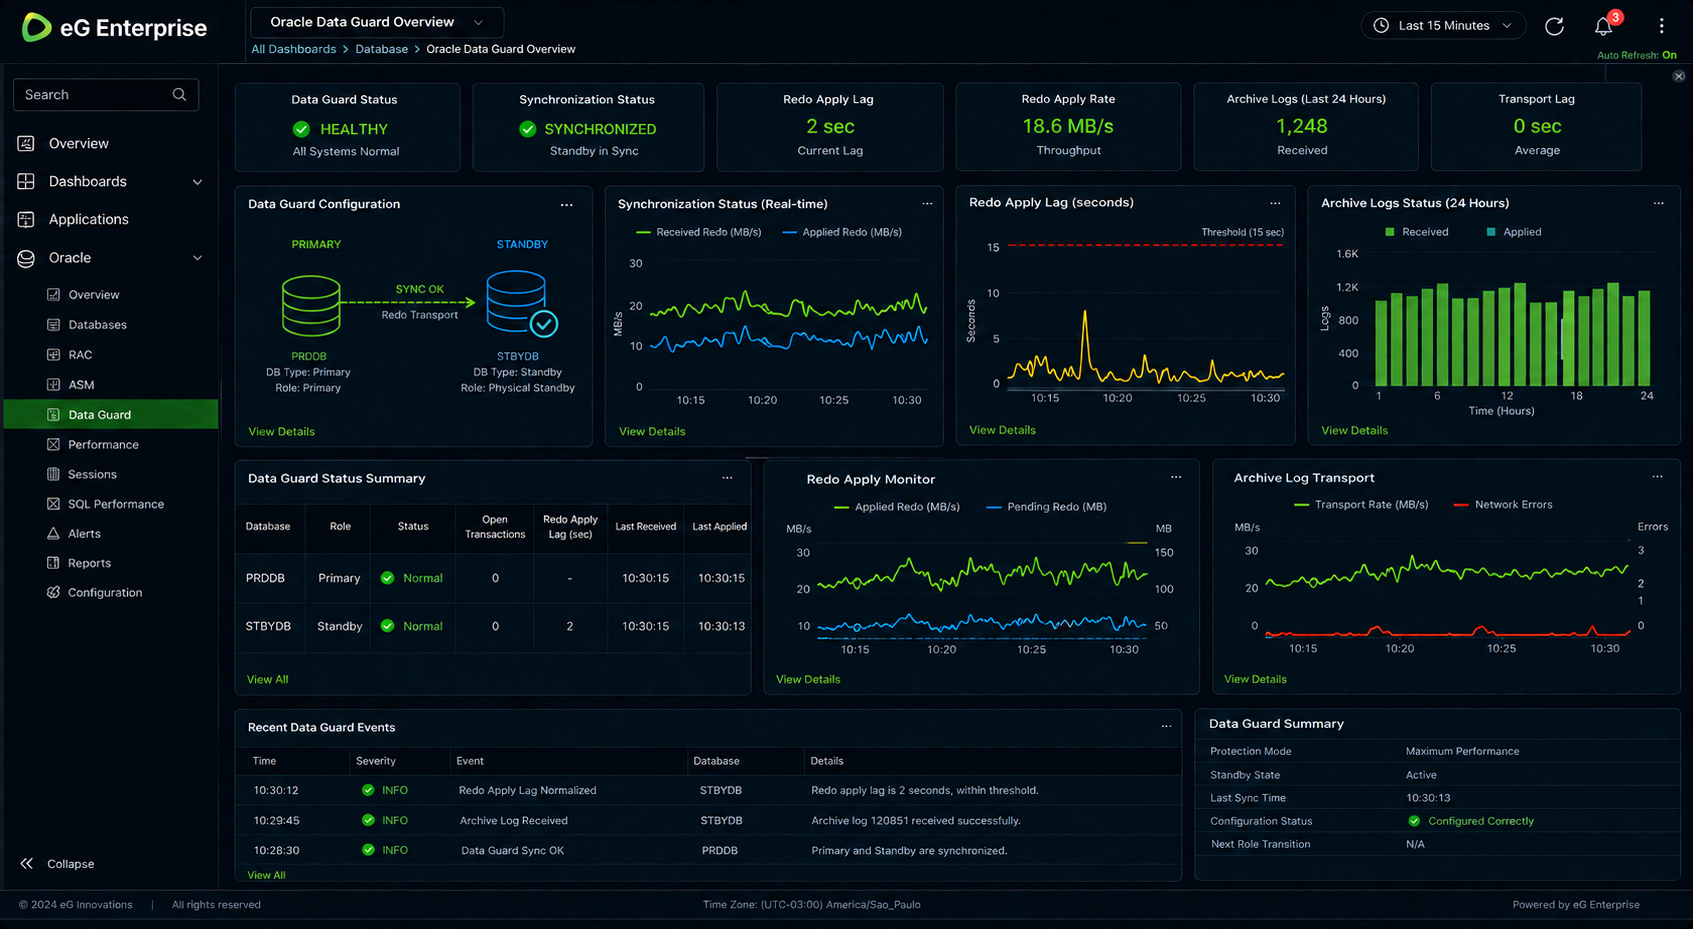Open the notifications bell

tap(1604, 26)
